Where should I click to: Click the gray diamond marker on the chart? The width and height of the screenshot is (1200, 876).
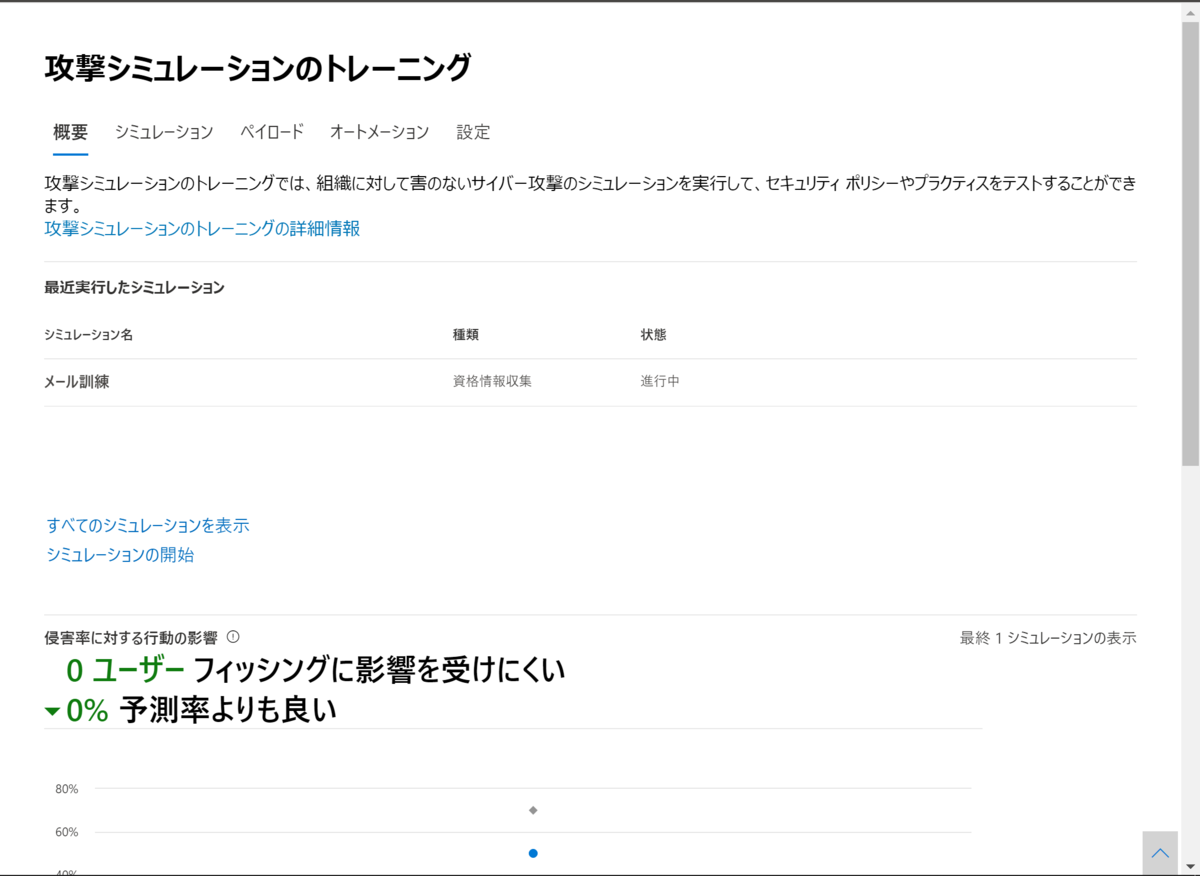[x=533, y=810]
